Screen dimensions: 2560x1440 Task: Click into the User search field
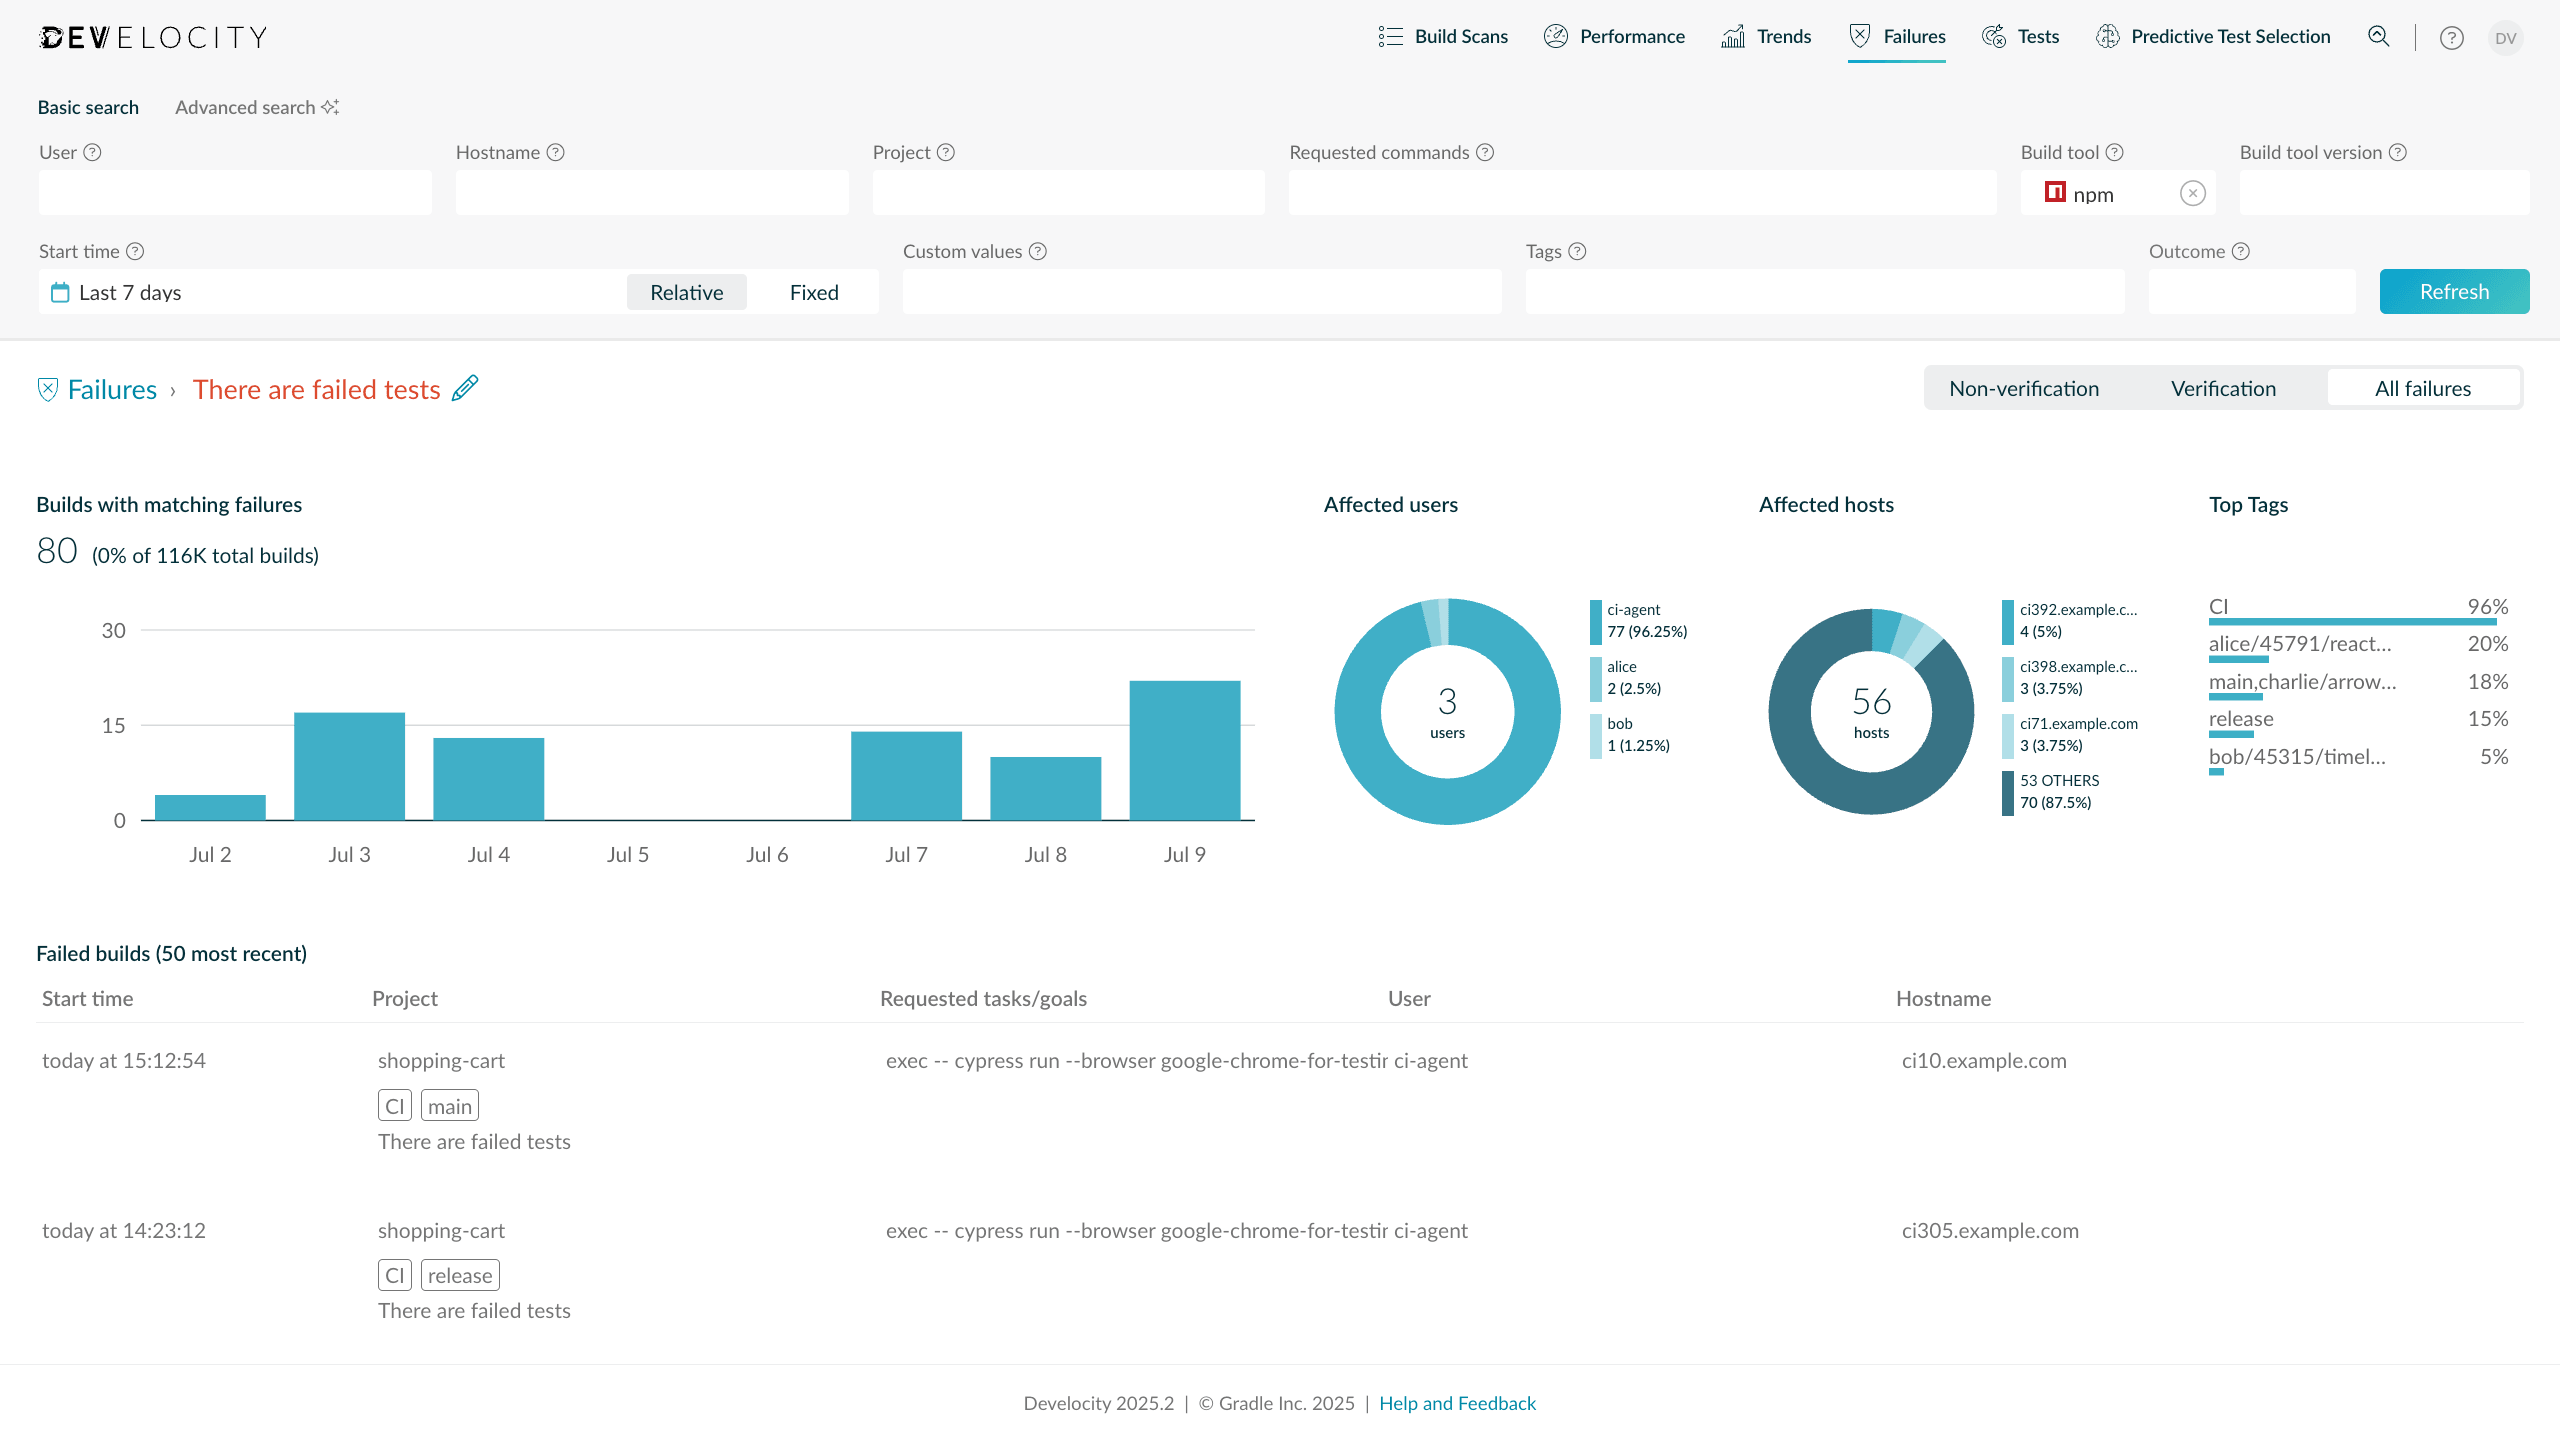click(234, 192)
